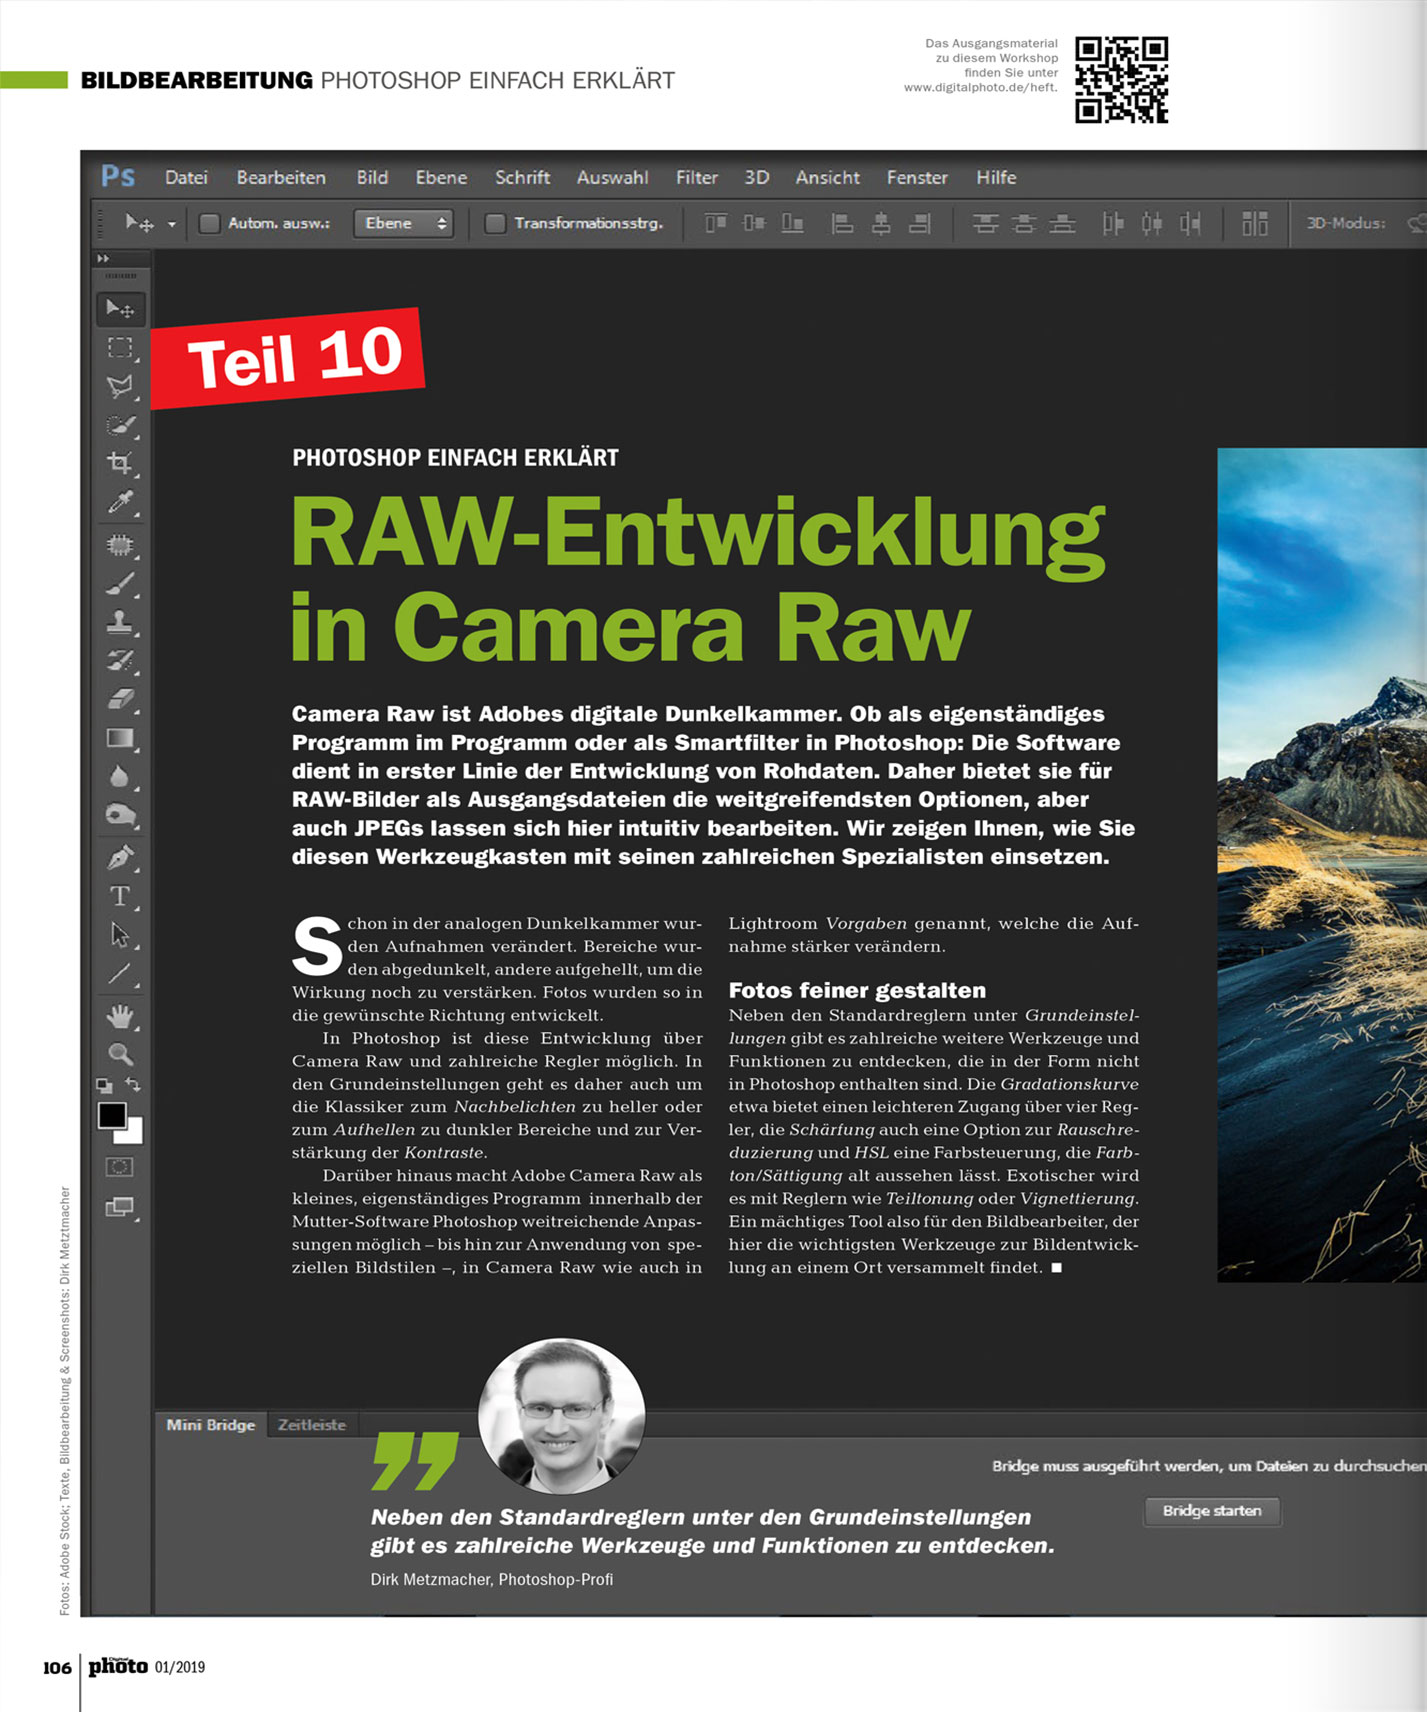The width and height of the screenshot is (1427, 1712).
Task: Click distribute top edges icon
Action: [x=986, y=223]
